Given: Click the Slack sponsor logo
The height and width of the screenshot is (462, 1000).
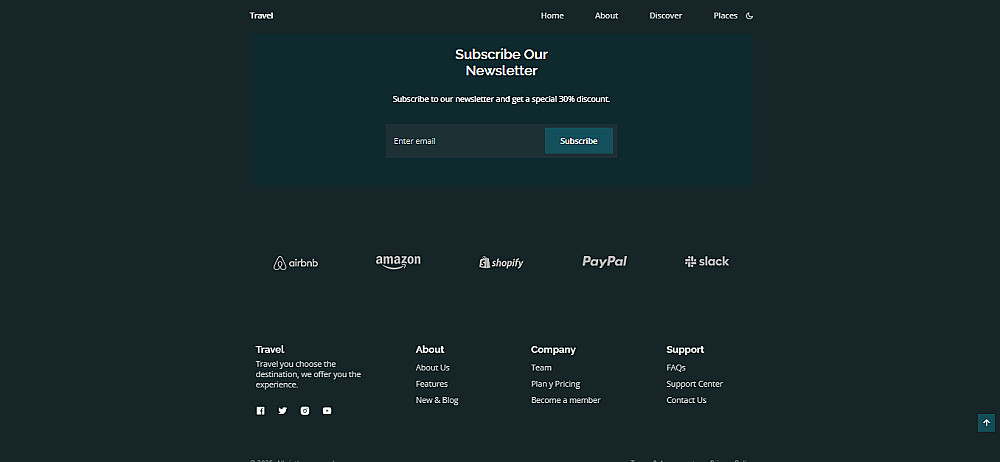Looking at the screenshot, I should coord(707,262).
